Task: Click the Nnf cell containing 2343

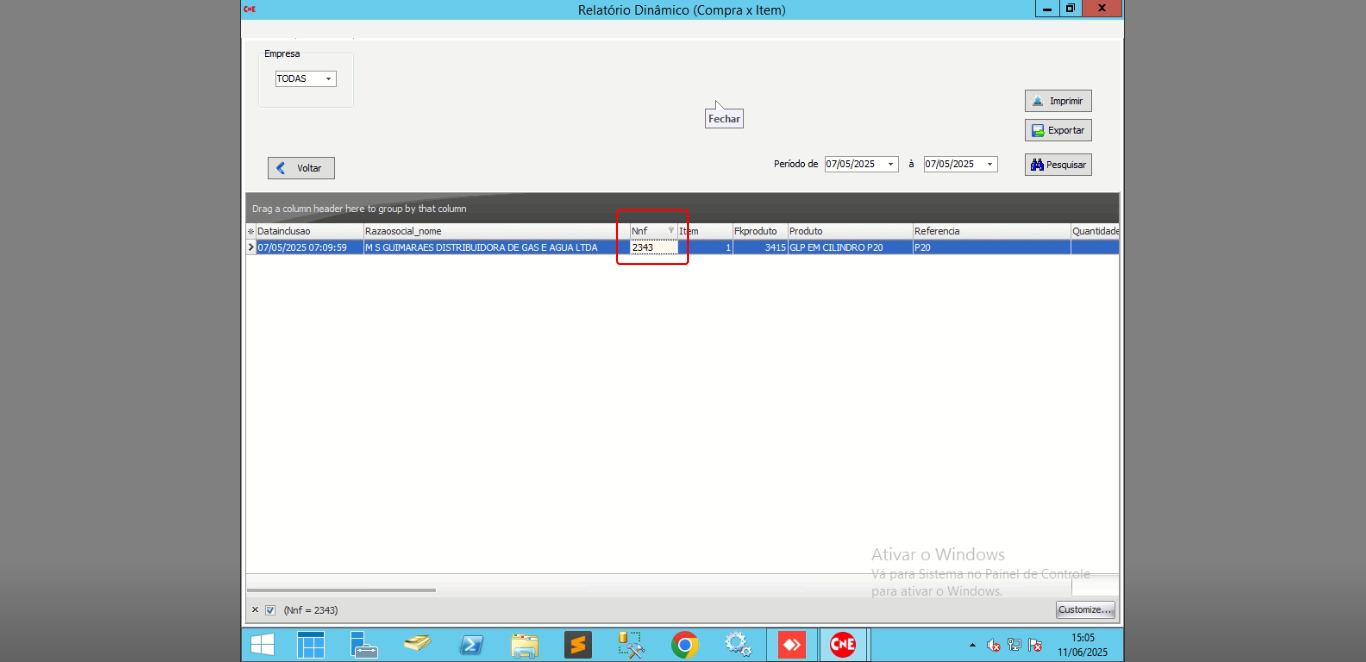Action: pyautogui.click(x=653, y=247)
